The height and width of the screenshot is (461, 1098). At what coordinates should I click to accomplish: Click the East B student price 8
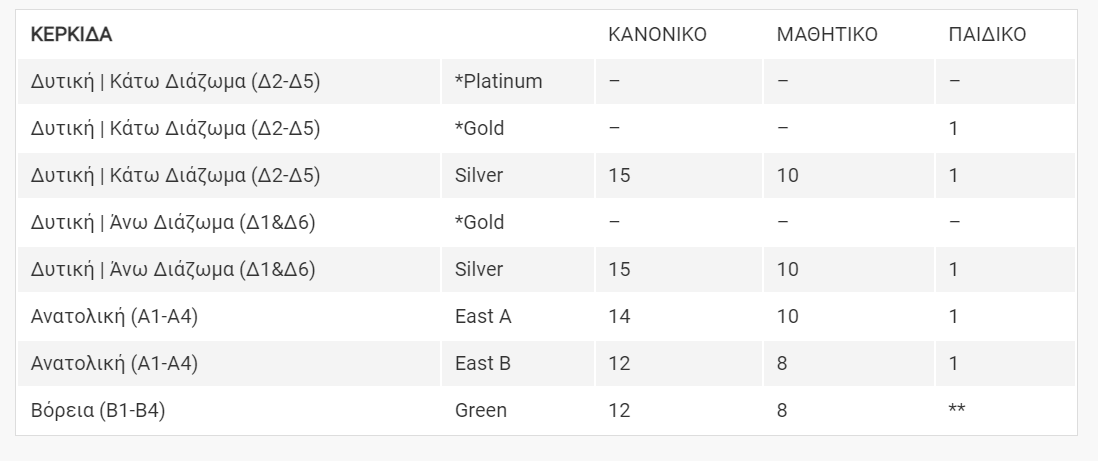[x=782, y=364]
